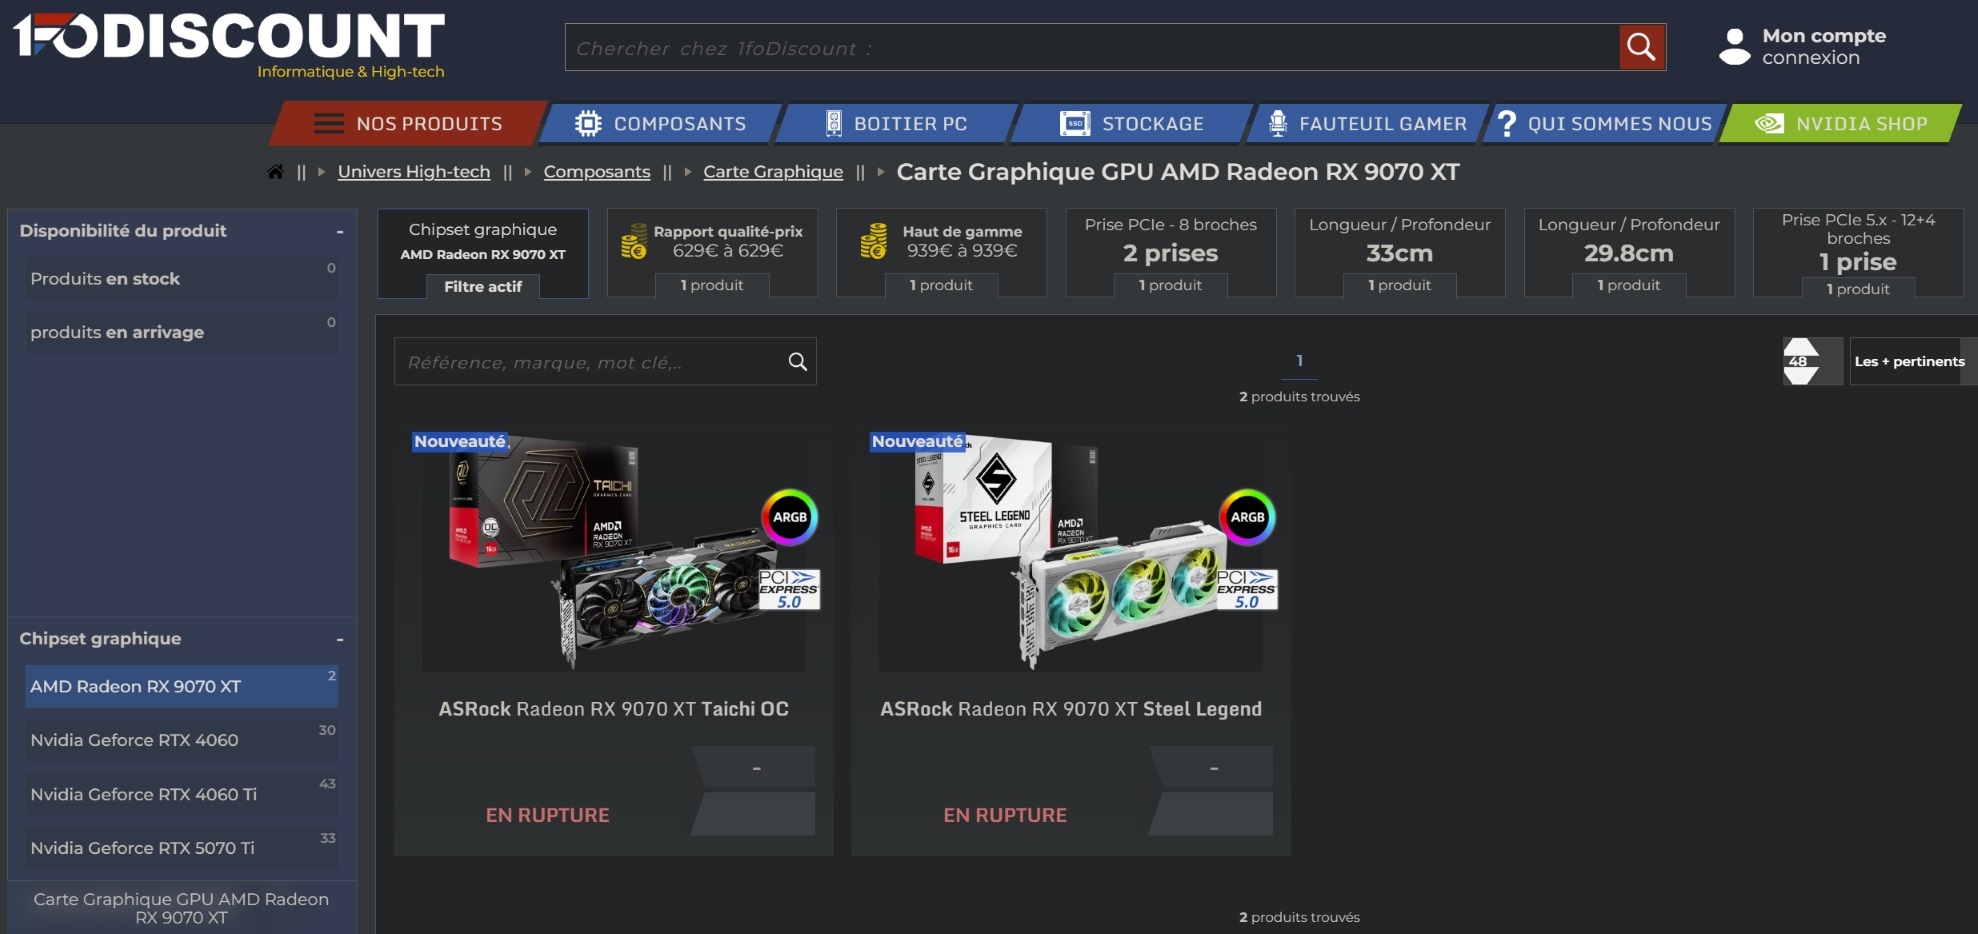This screenshot has width=1978, height=934.
Task: Click the magnifier in the product reference search
Action: (797, 361)
